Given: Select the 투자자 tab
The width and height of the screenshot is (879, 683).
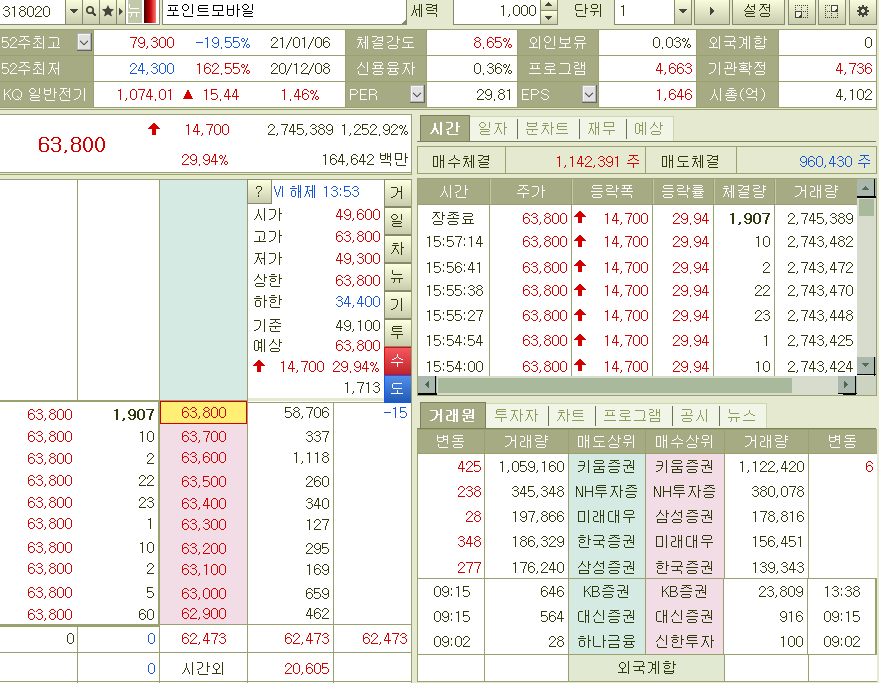Looking at the screenshot, I should coord(516,416).
